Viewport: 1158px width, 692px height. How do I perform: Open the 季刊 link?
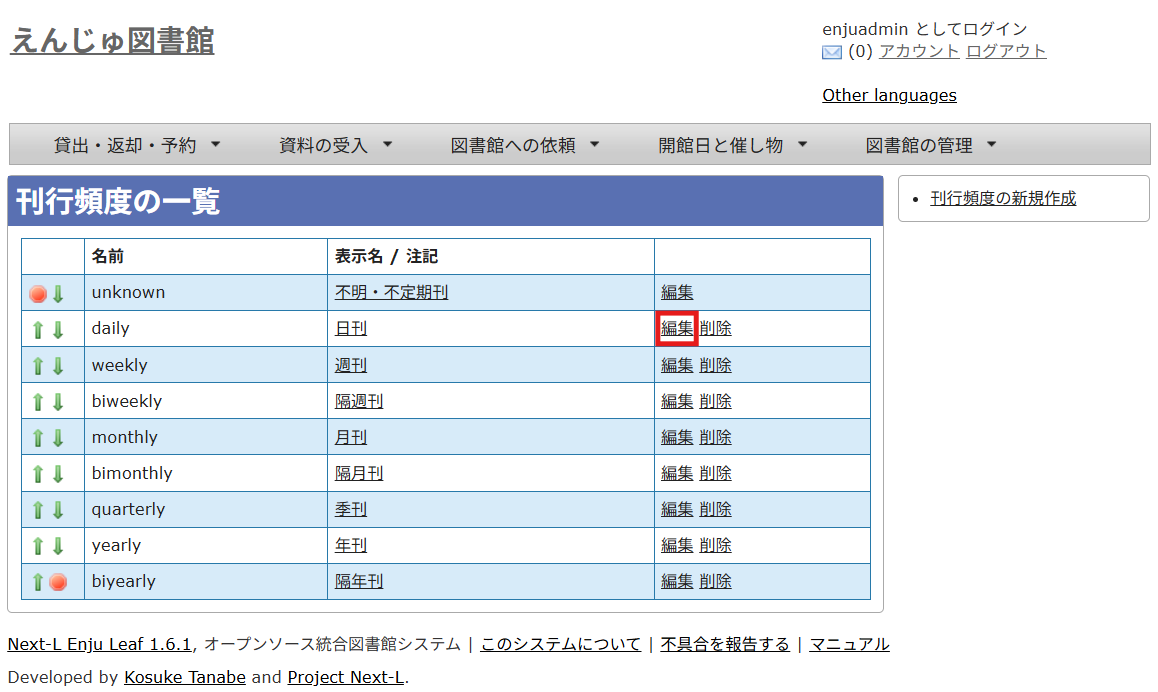pyautogui.click(x=351, y=510)
